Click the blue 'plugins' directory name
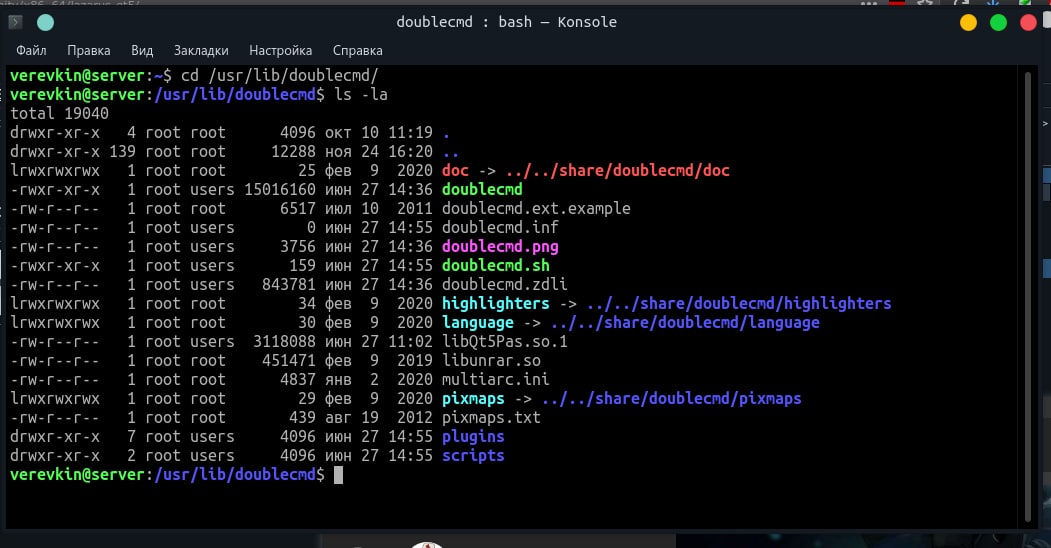 (x=473, y=437)
